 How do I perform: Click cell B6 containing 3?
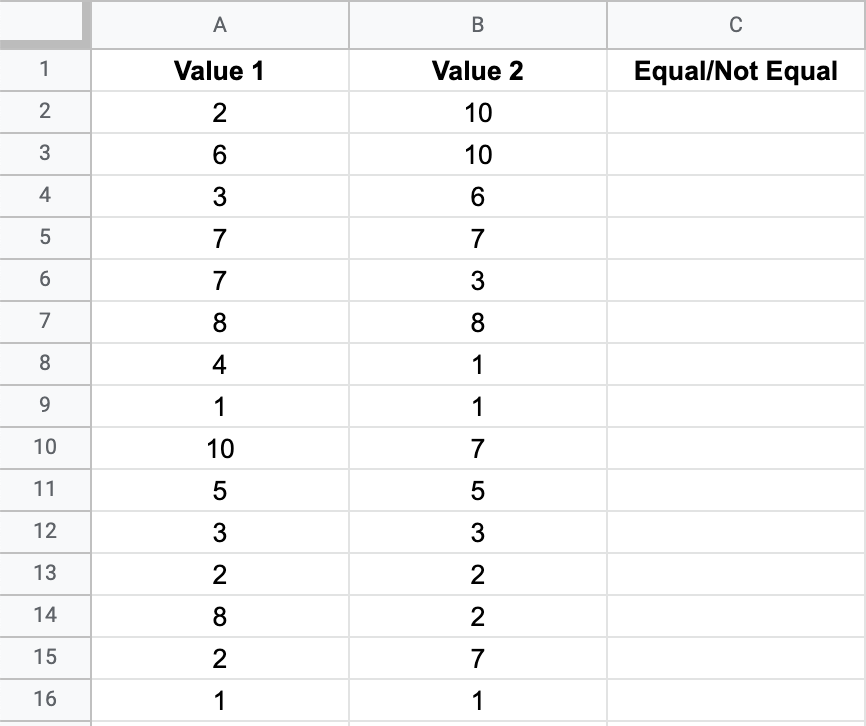pyautogui.click(x=477, y=280)
